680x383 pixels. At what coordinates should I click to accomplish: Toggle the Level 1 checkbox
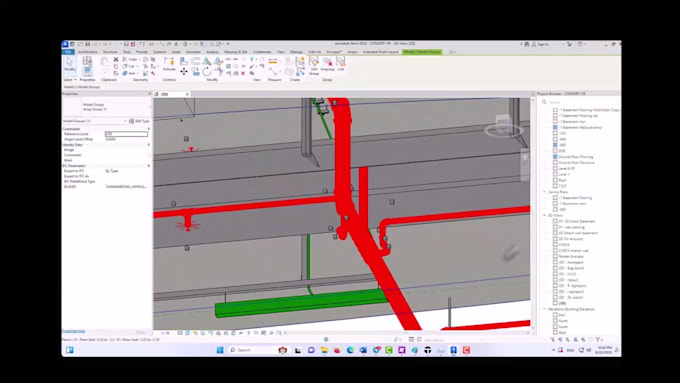coord(555,174)
